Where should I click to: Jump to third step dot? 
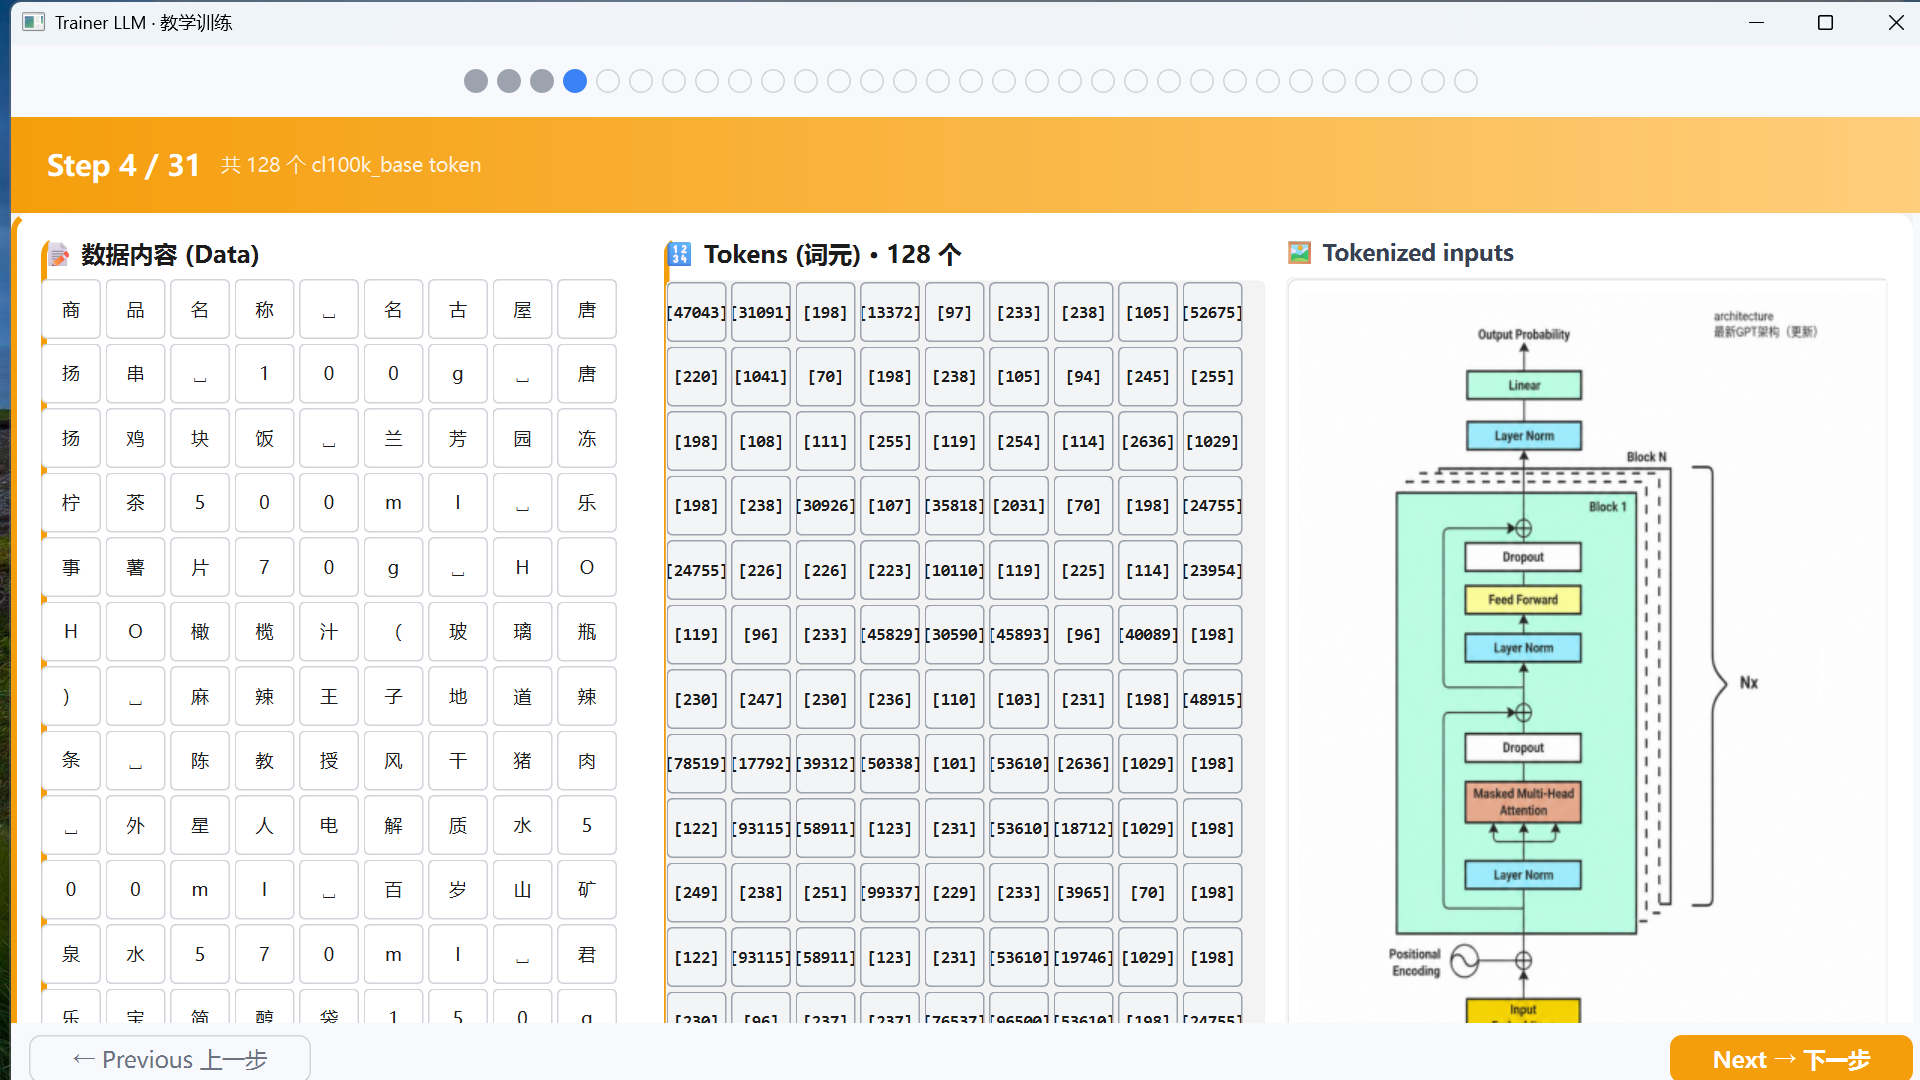[x=542, y=81]
